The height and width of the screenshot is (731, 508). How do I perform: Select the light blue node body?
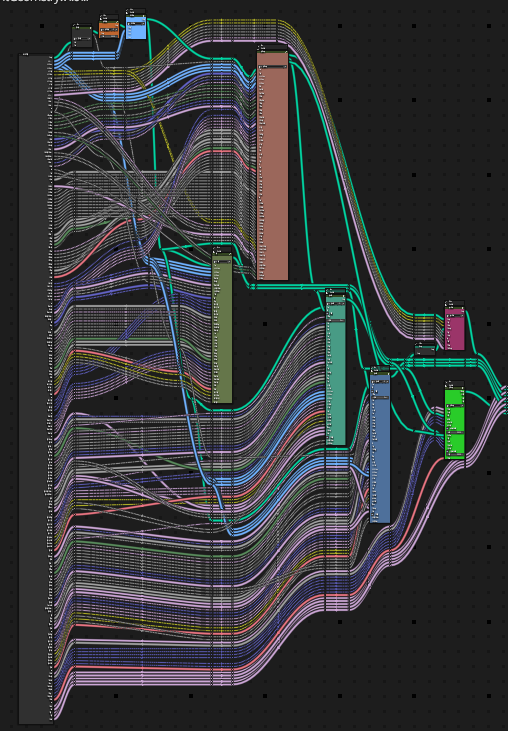tap(136, 25)
